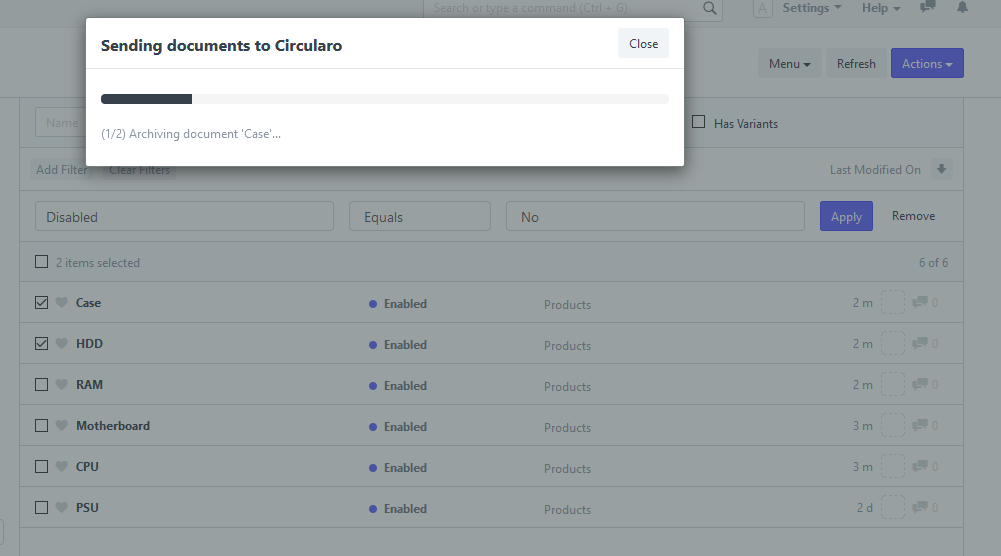The width and height of the screenshot is (1001, 556).
Task: Open the PSU item link
Action: [x=87, y=507]
